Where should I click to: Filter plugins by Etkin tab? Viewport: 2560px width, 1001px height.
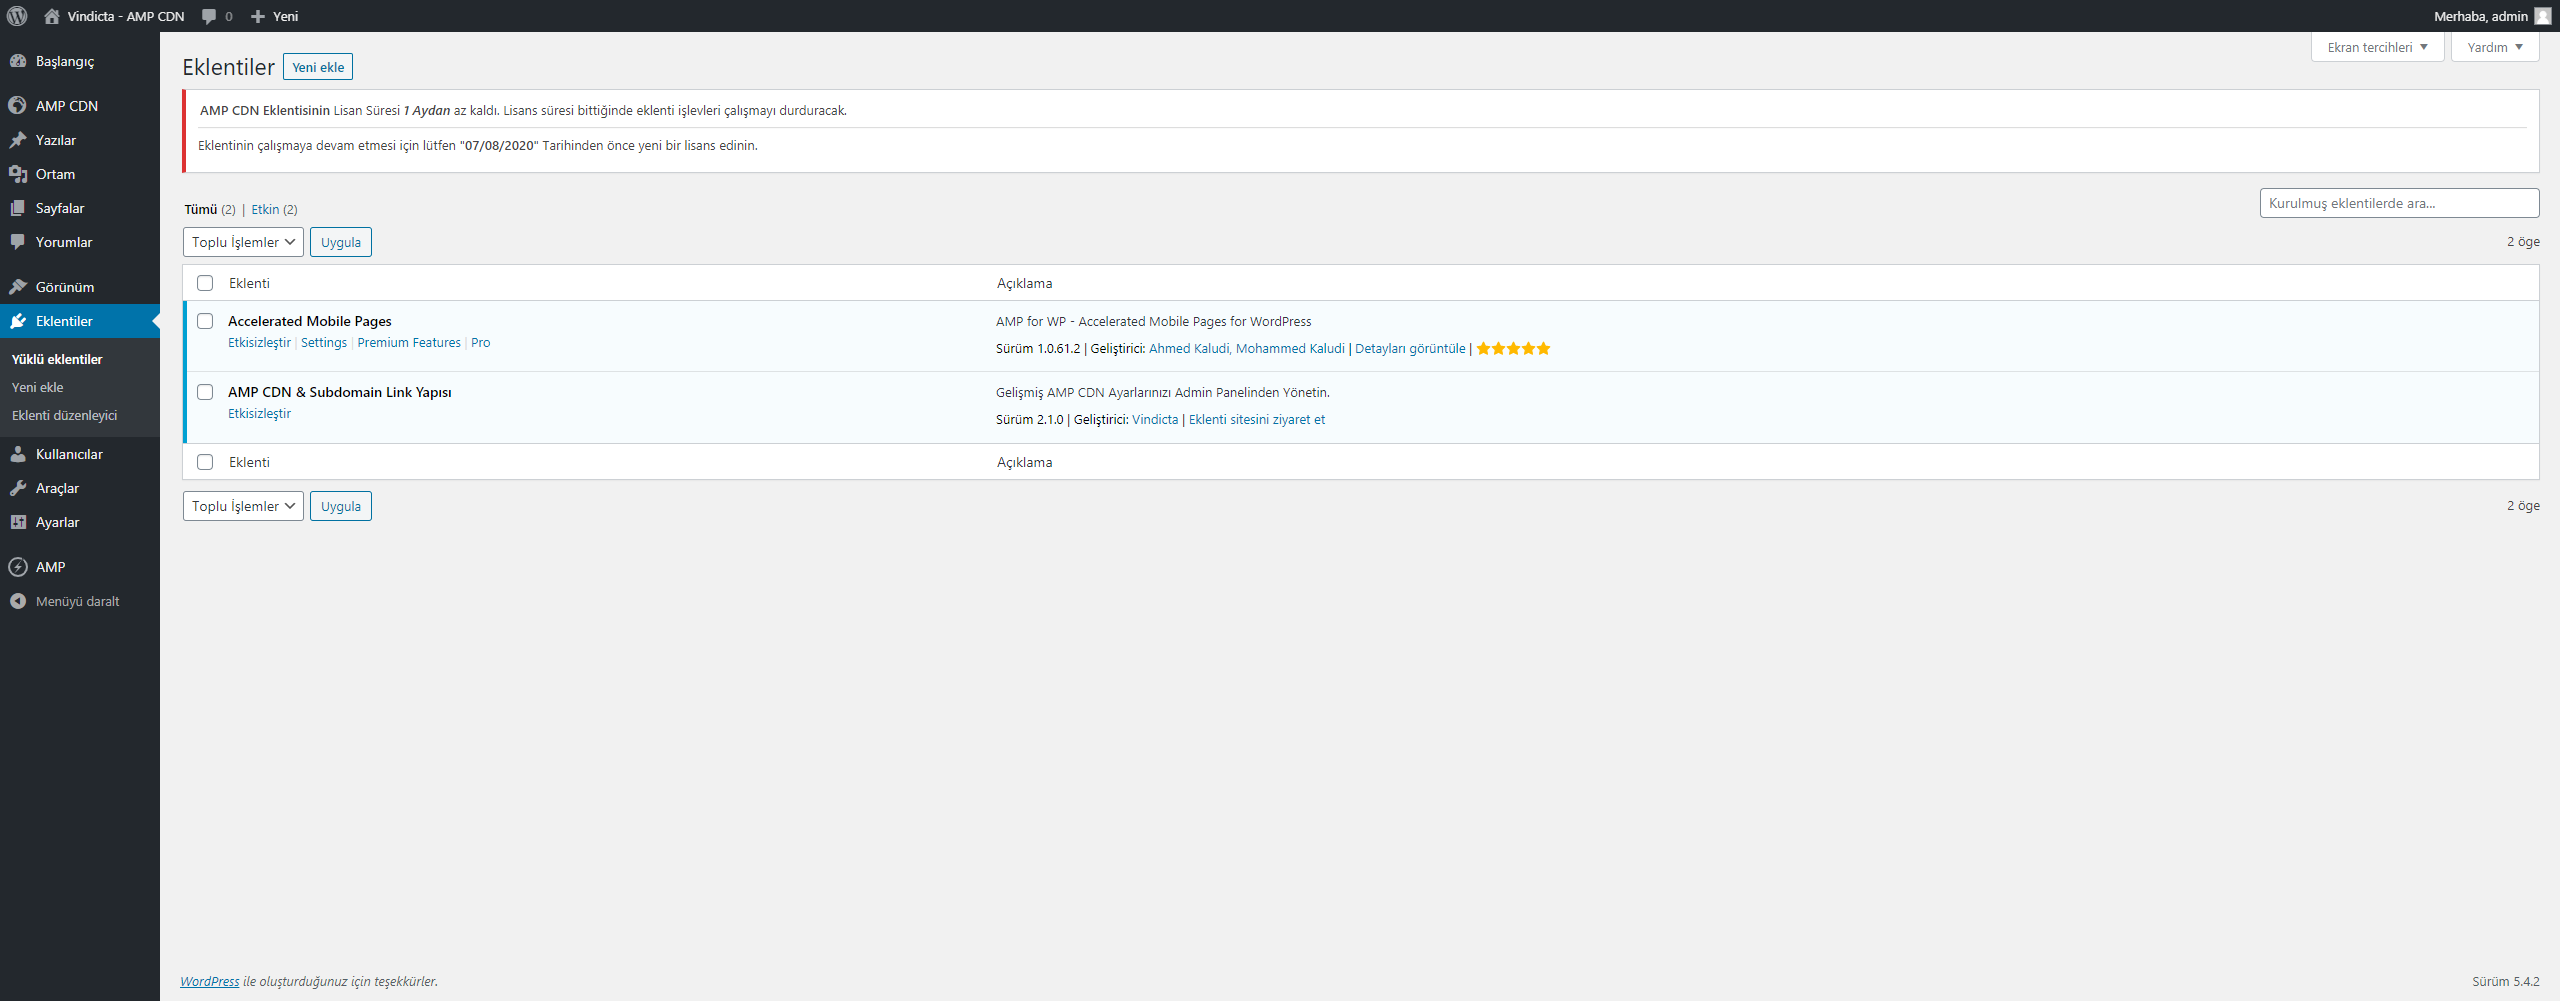(274, 209)
